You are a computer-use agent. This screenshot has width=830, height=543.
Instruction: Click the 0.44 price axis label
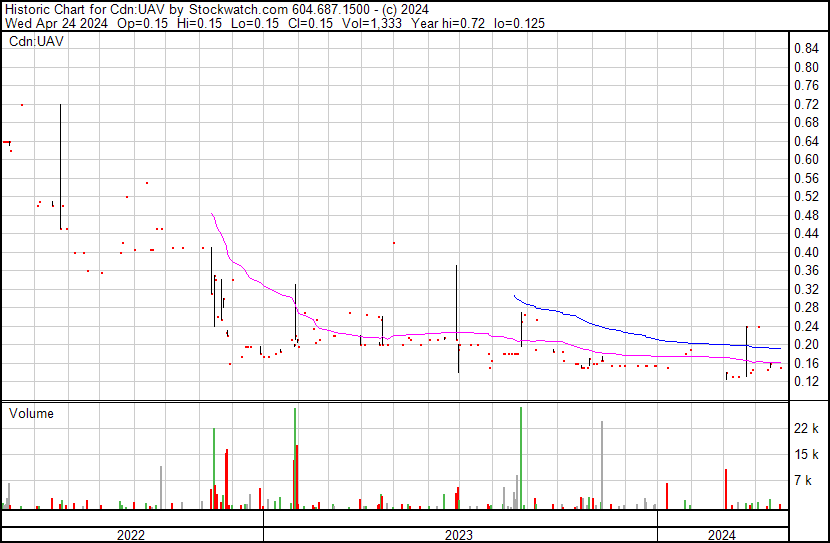tap(806, 233)
